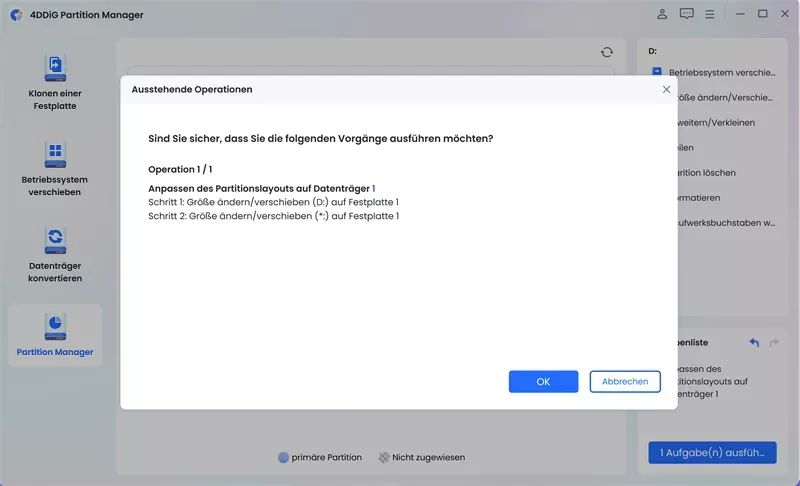Open the hamburger menu icon
This screenshot has width=800, height=486.
pos(710,14)
